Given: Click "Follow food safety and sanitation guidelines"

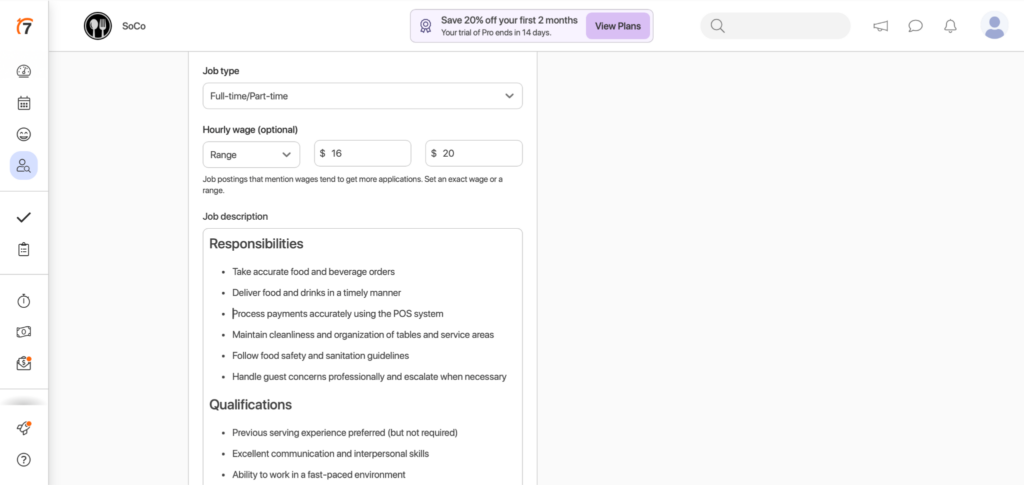Looking at the screenshot, I should coord(321,356).
